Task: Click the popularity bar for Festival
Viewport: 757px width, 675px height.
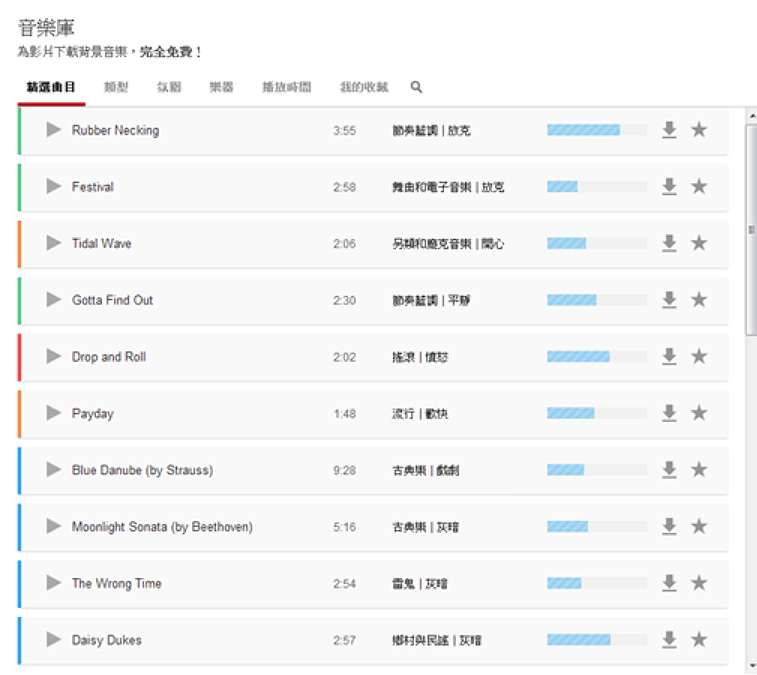Action: pyautogui.click(x=596, y=187)
